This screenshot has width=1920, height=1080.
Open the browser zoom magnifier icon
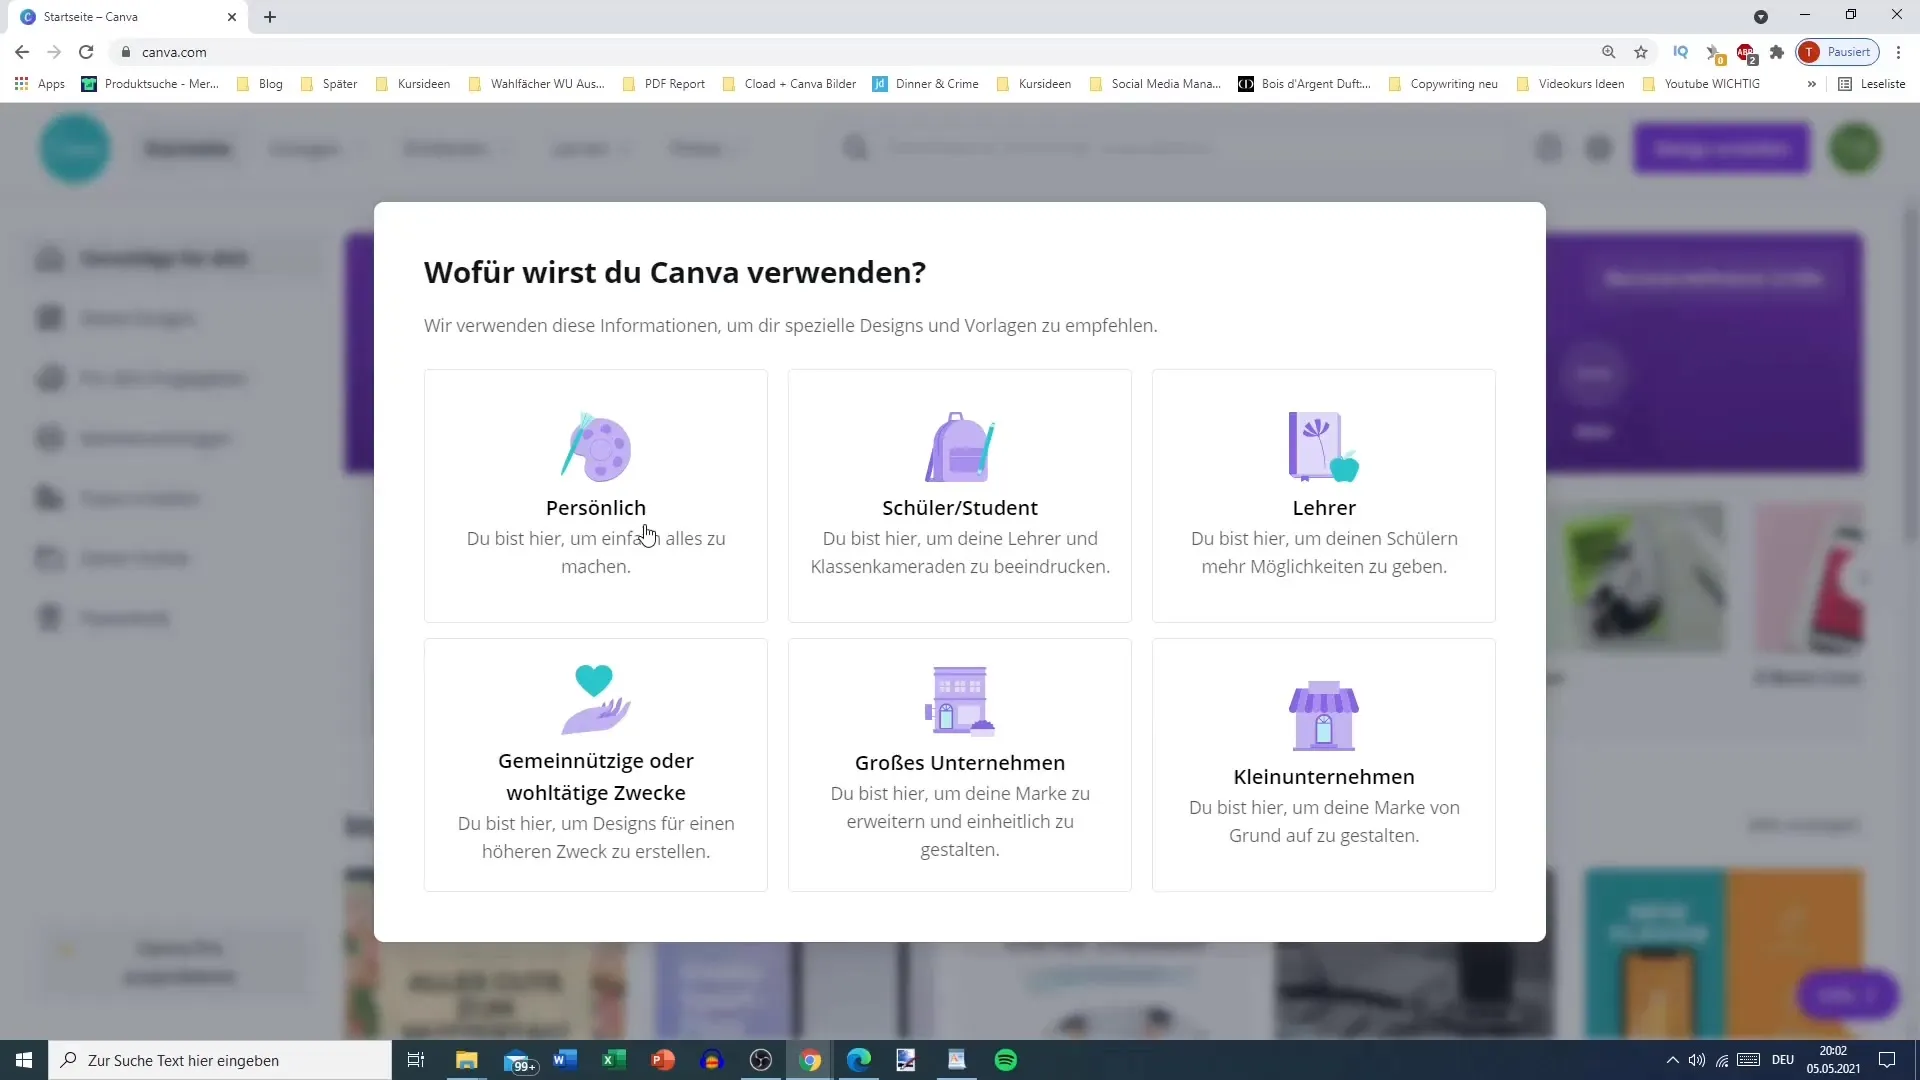coord(1609,52)
